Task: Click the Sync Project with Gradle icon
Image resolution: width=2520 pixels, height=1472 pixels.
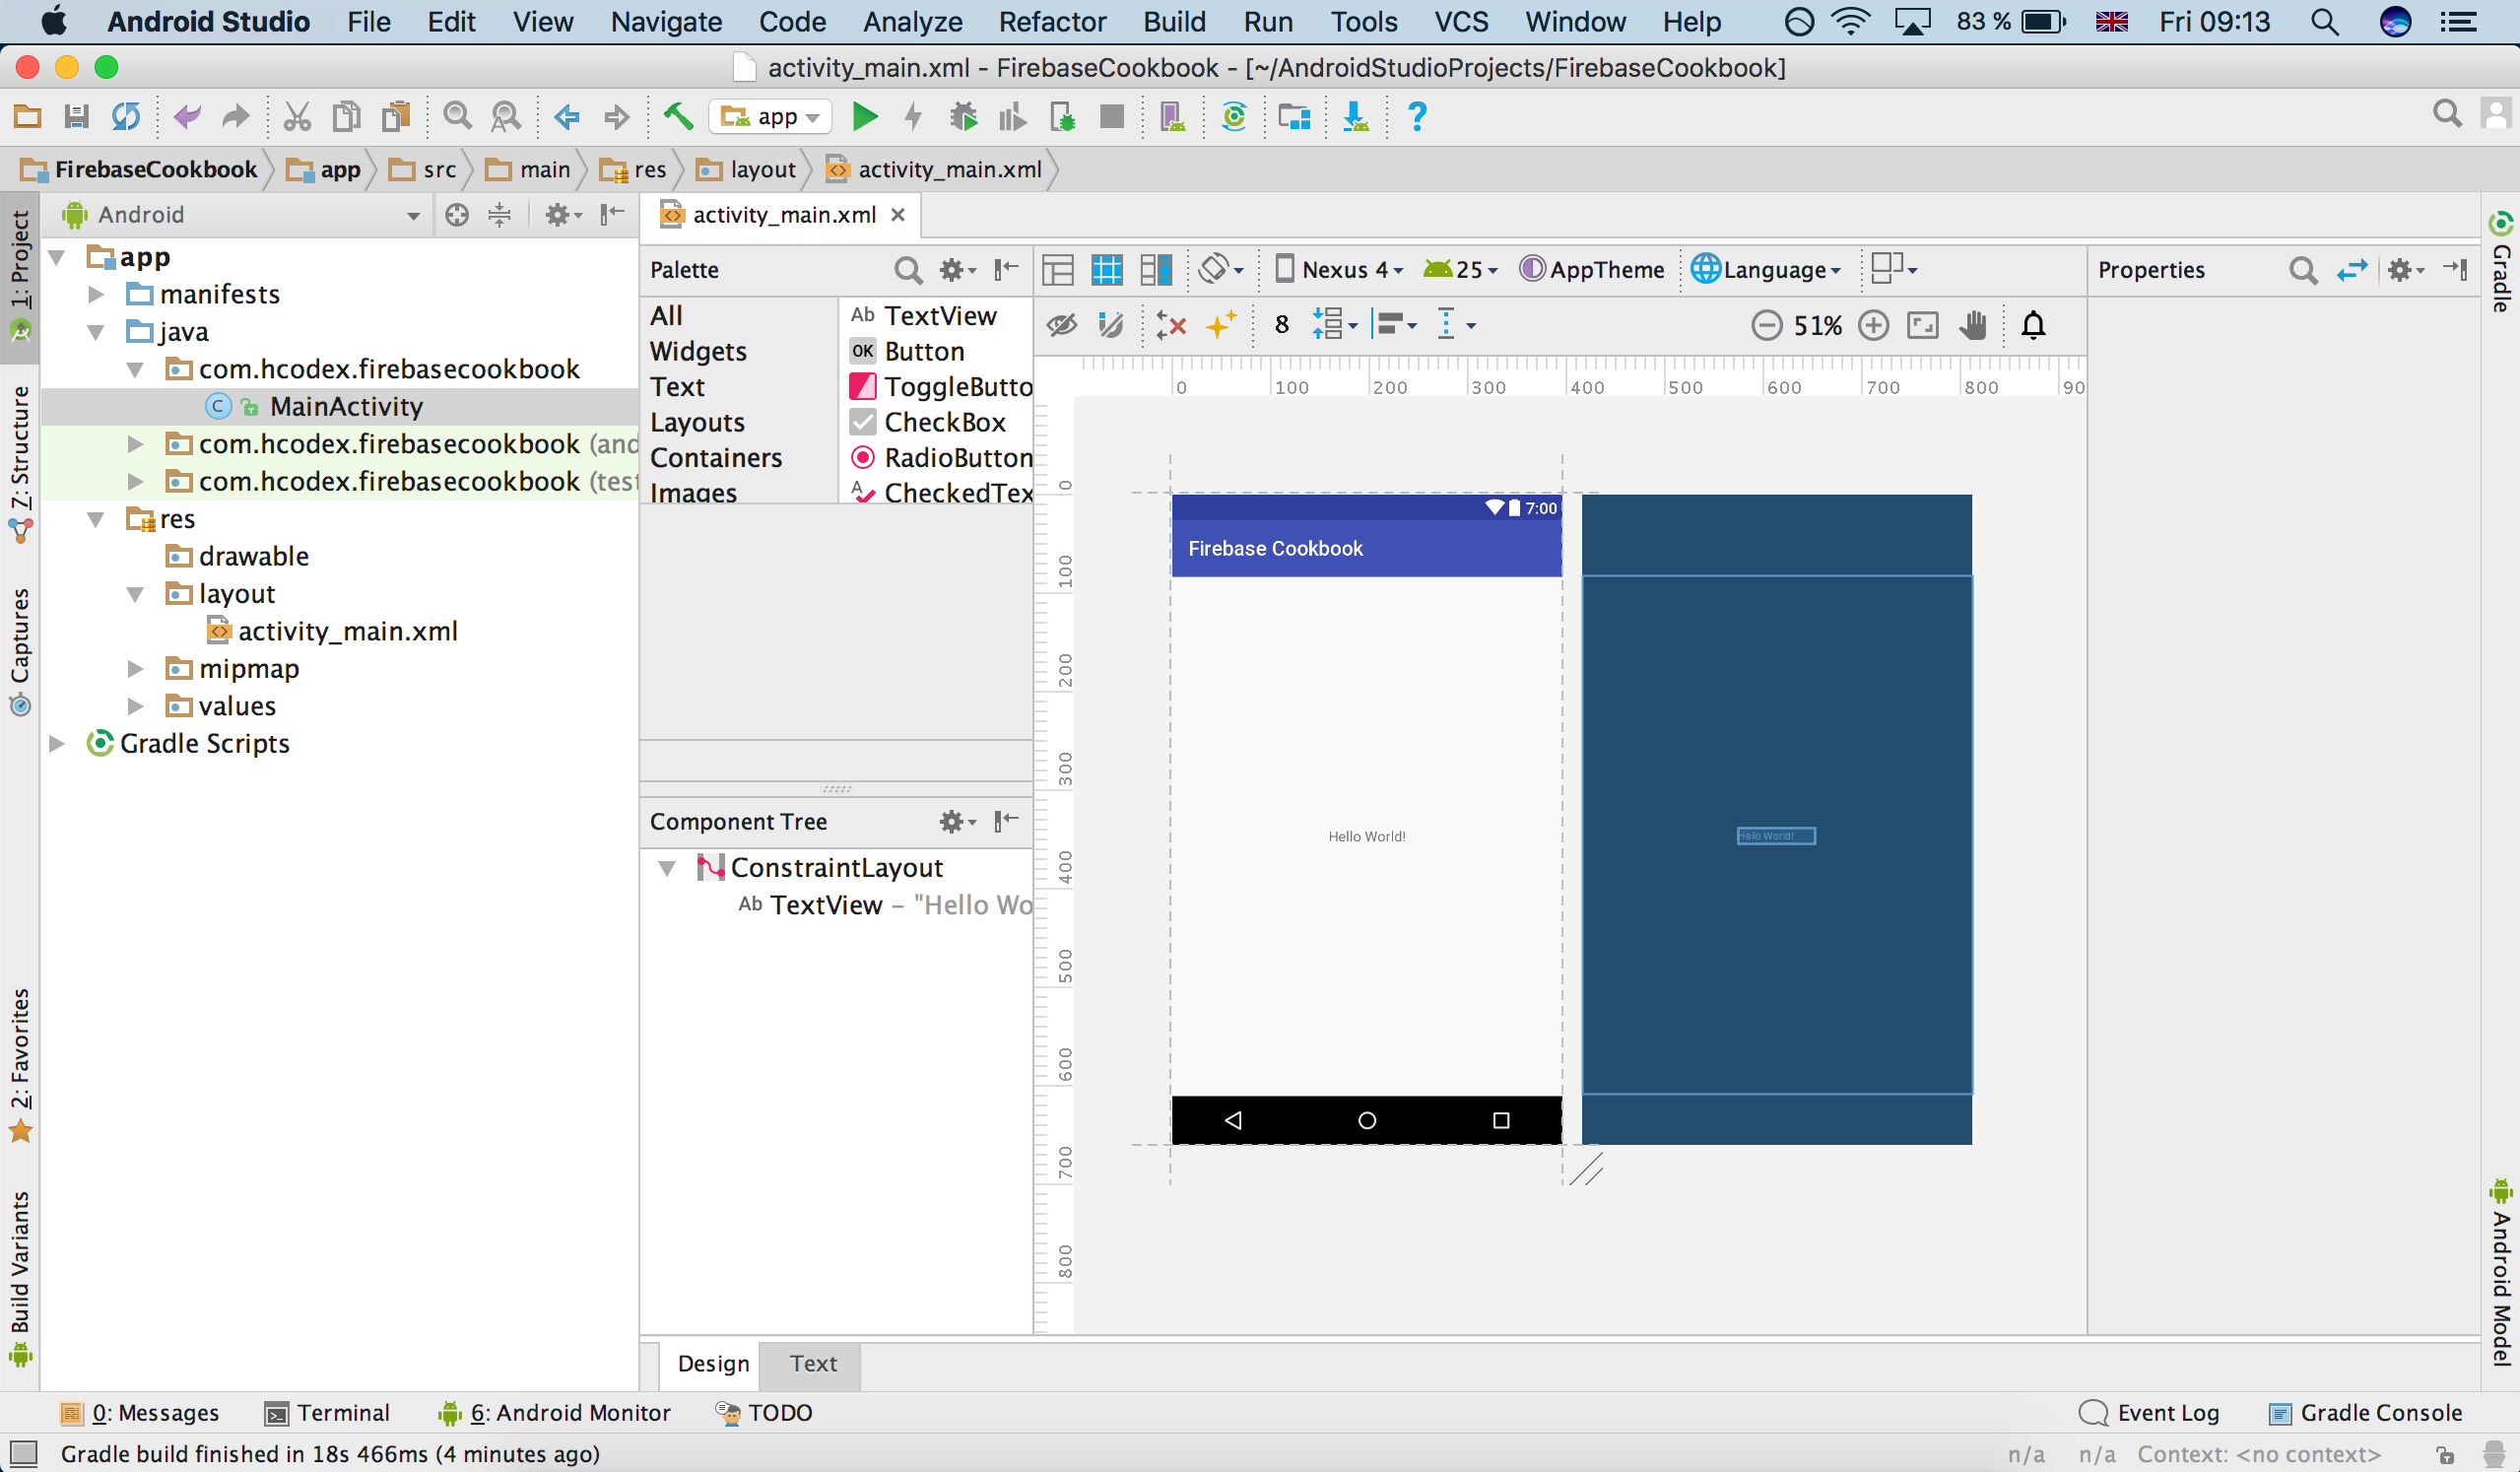Action: 1234,117
